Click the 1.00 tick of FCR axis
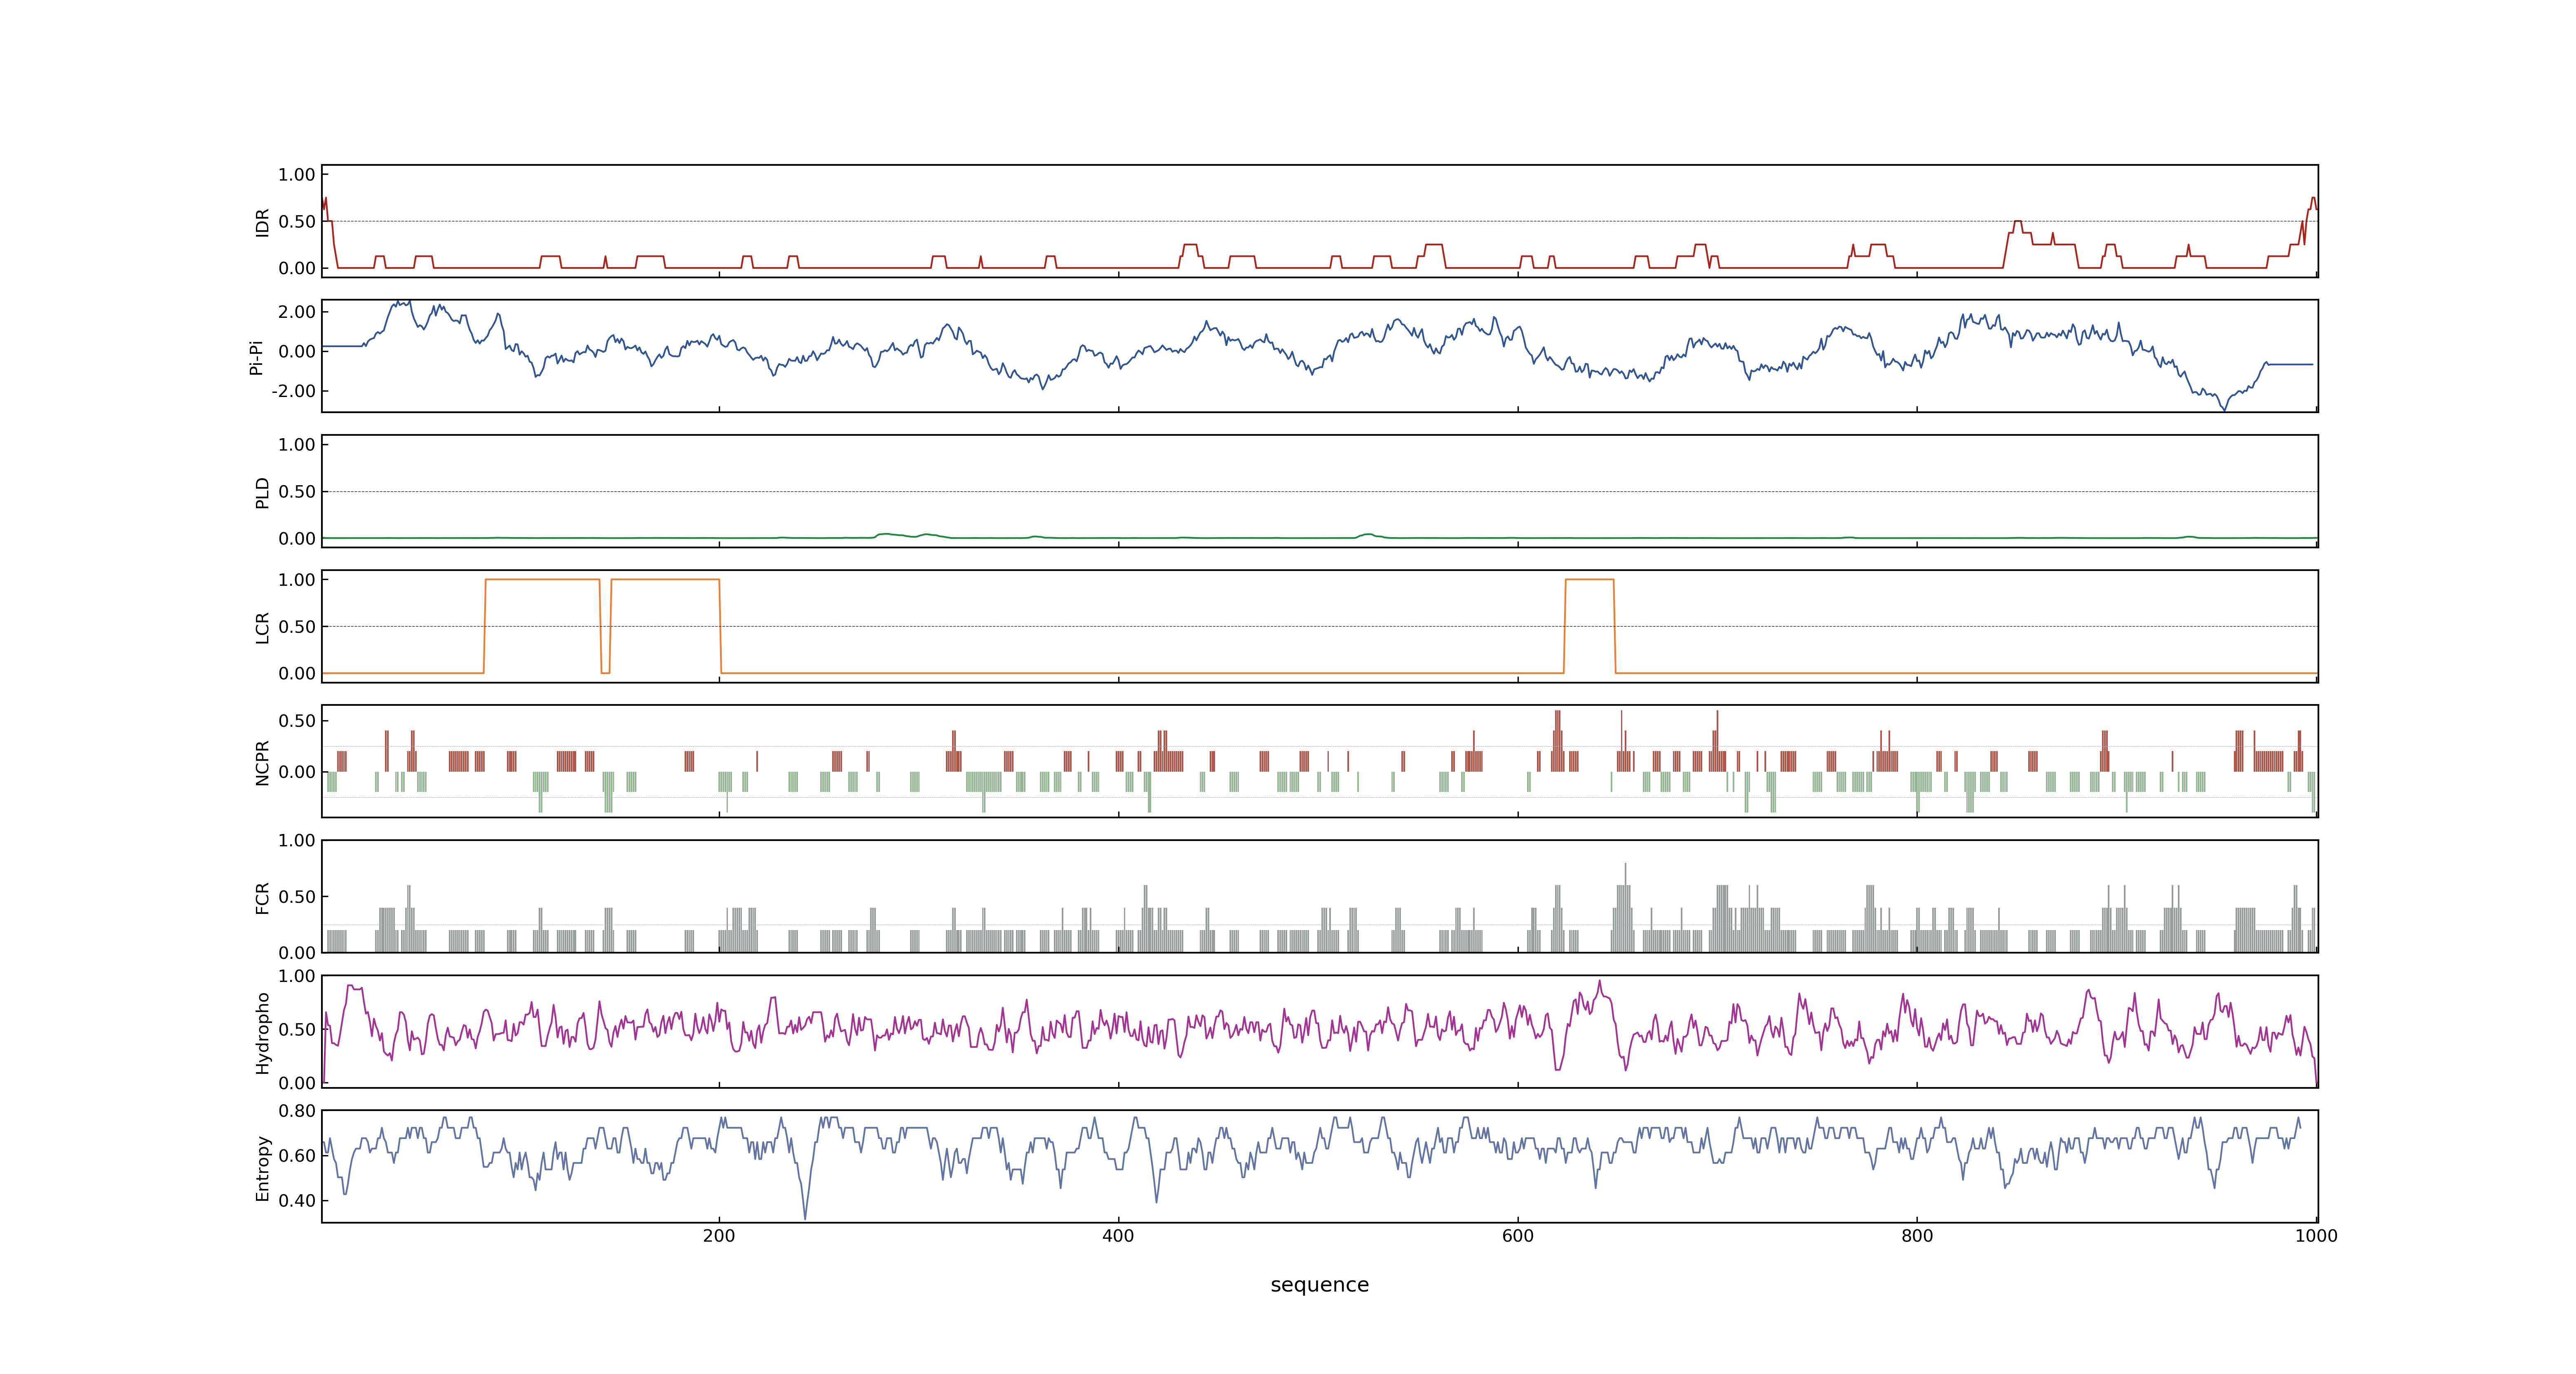2576x1374 pixels. click(297, 841)
